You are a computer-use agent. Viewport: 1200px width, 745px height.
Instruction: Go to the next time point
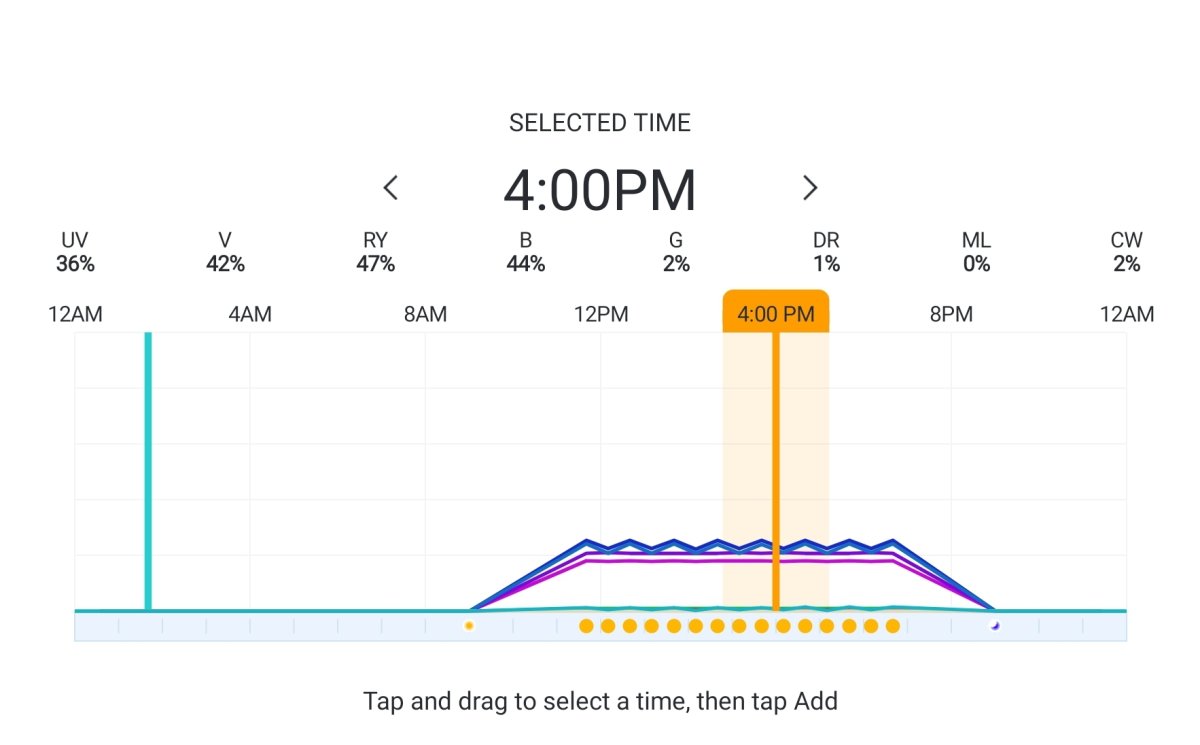click(x=810, y=187)
